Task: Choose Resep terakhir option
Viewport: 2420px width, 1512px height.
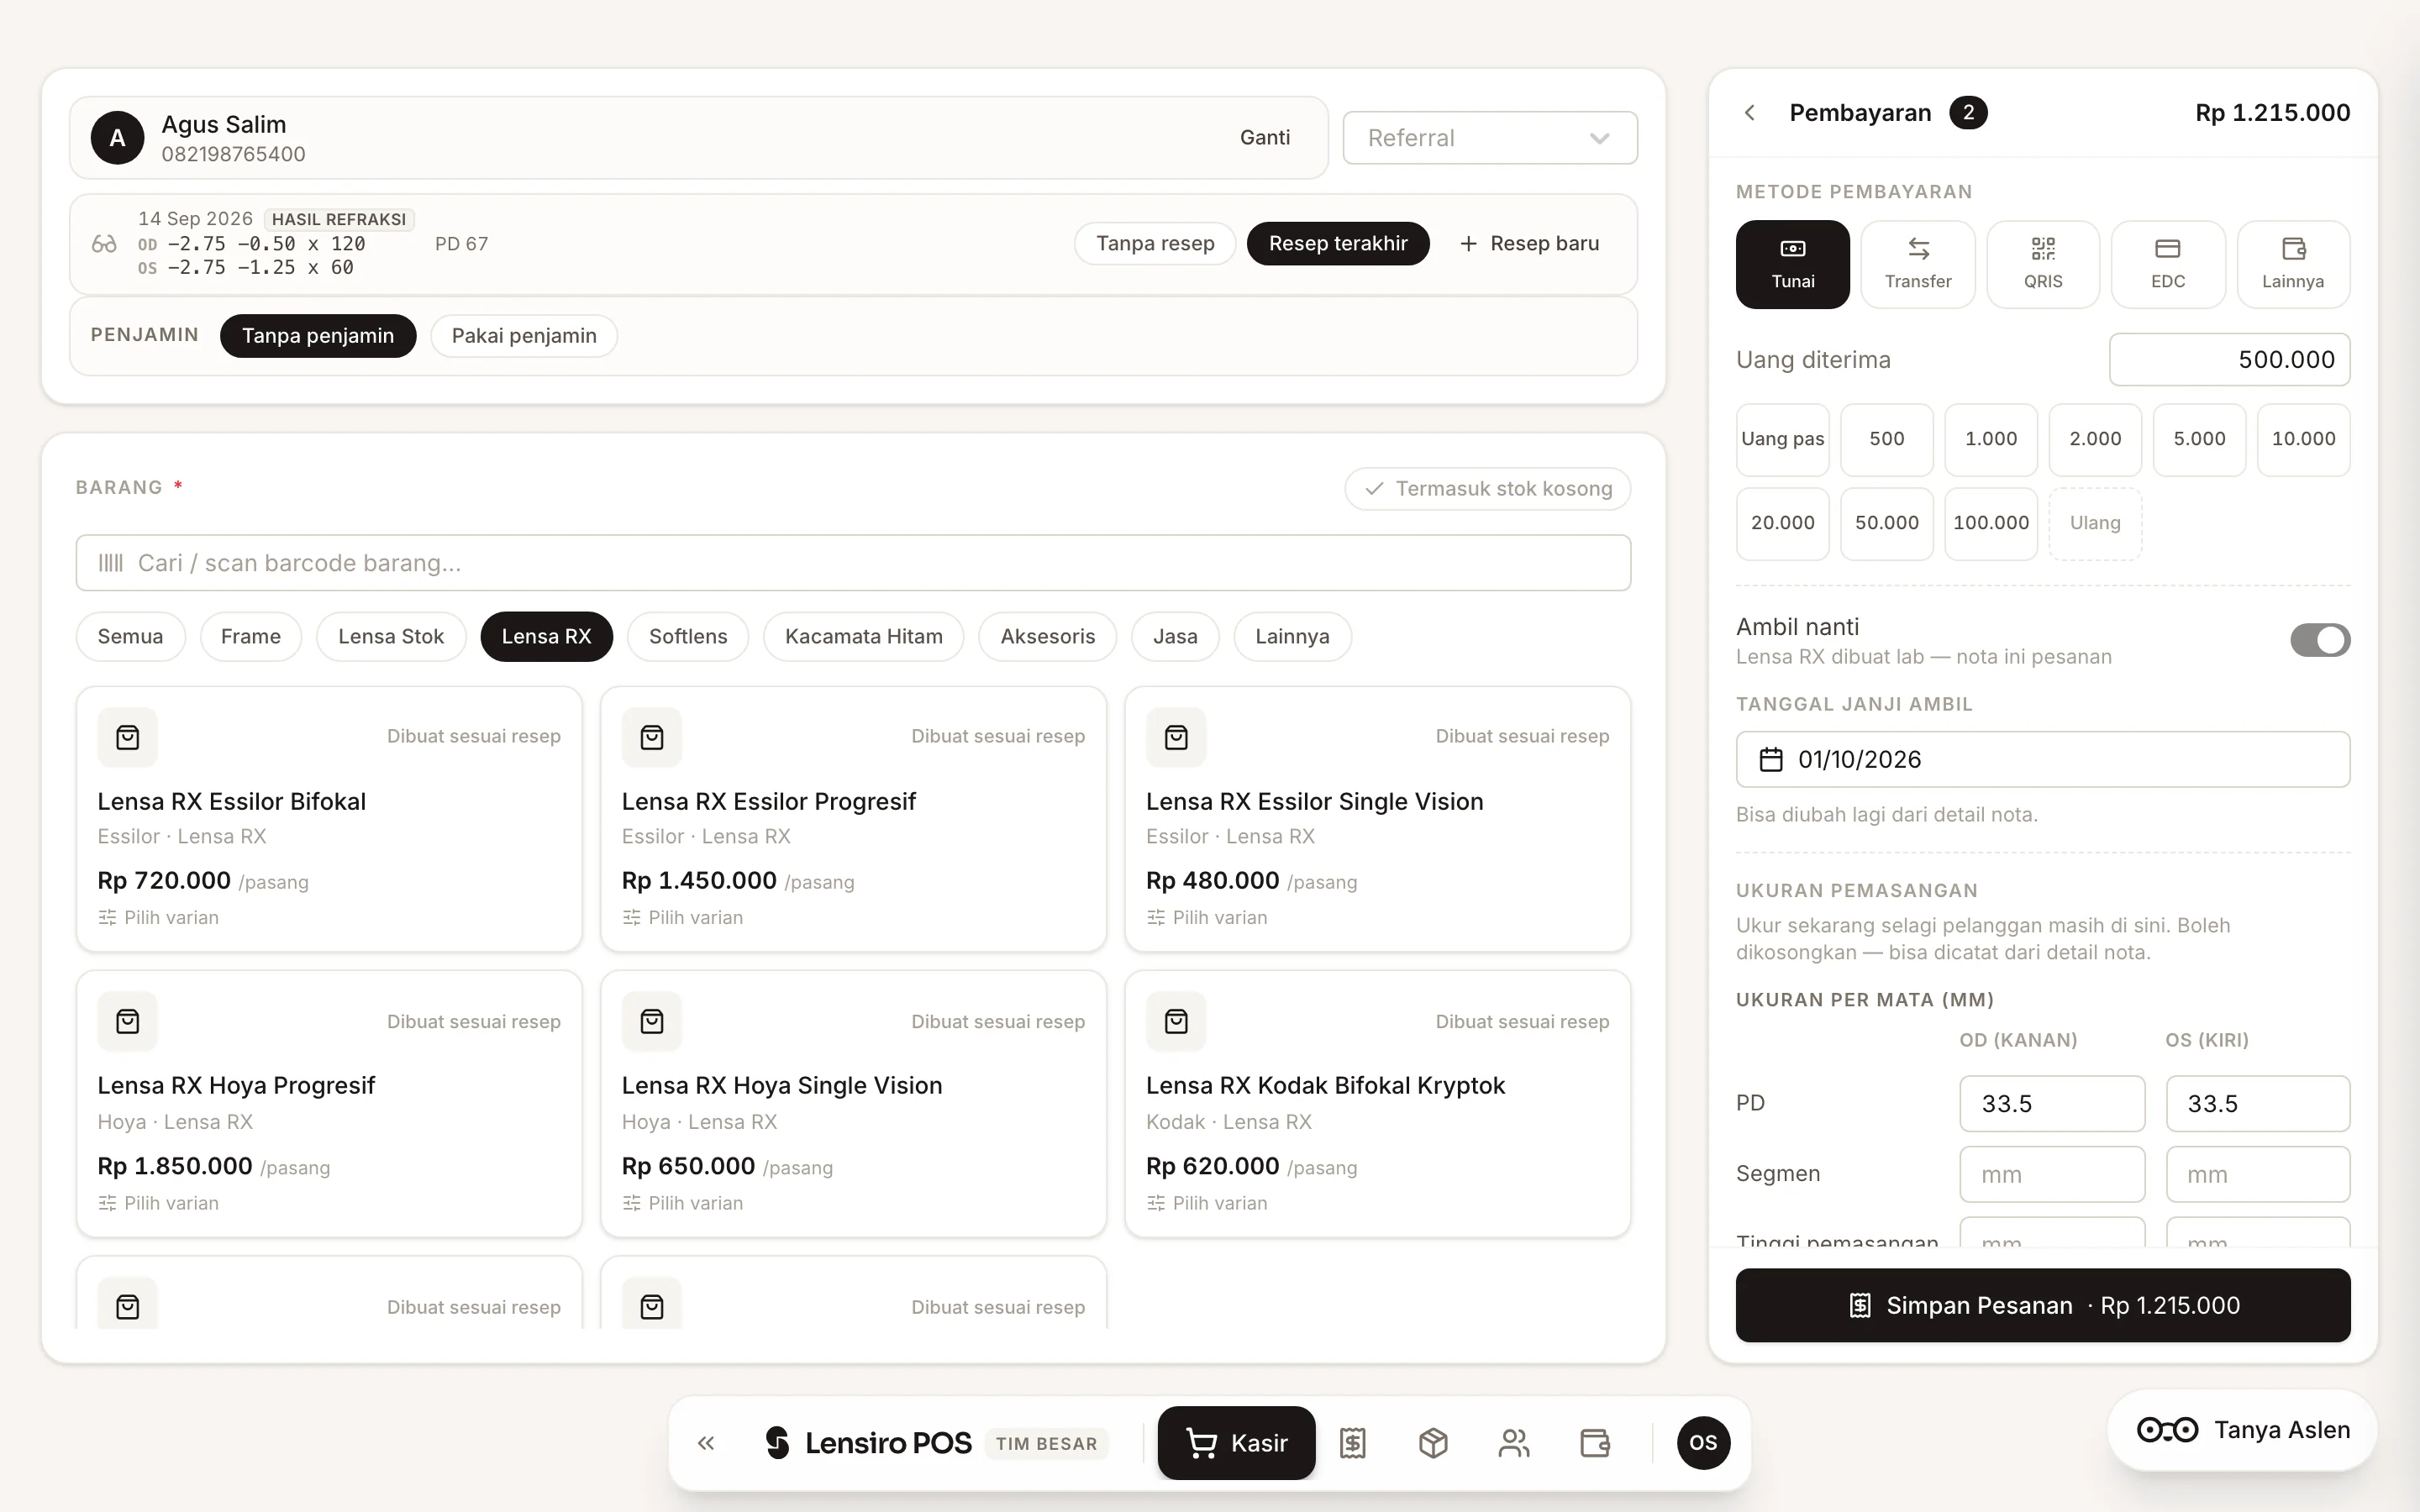Action: click(1338, 244)
